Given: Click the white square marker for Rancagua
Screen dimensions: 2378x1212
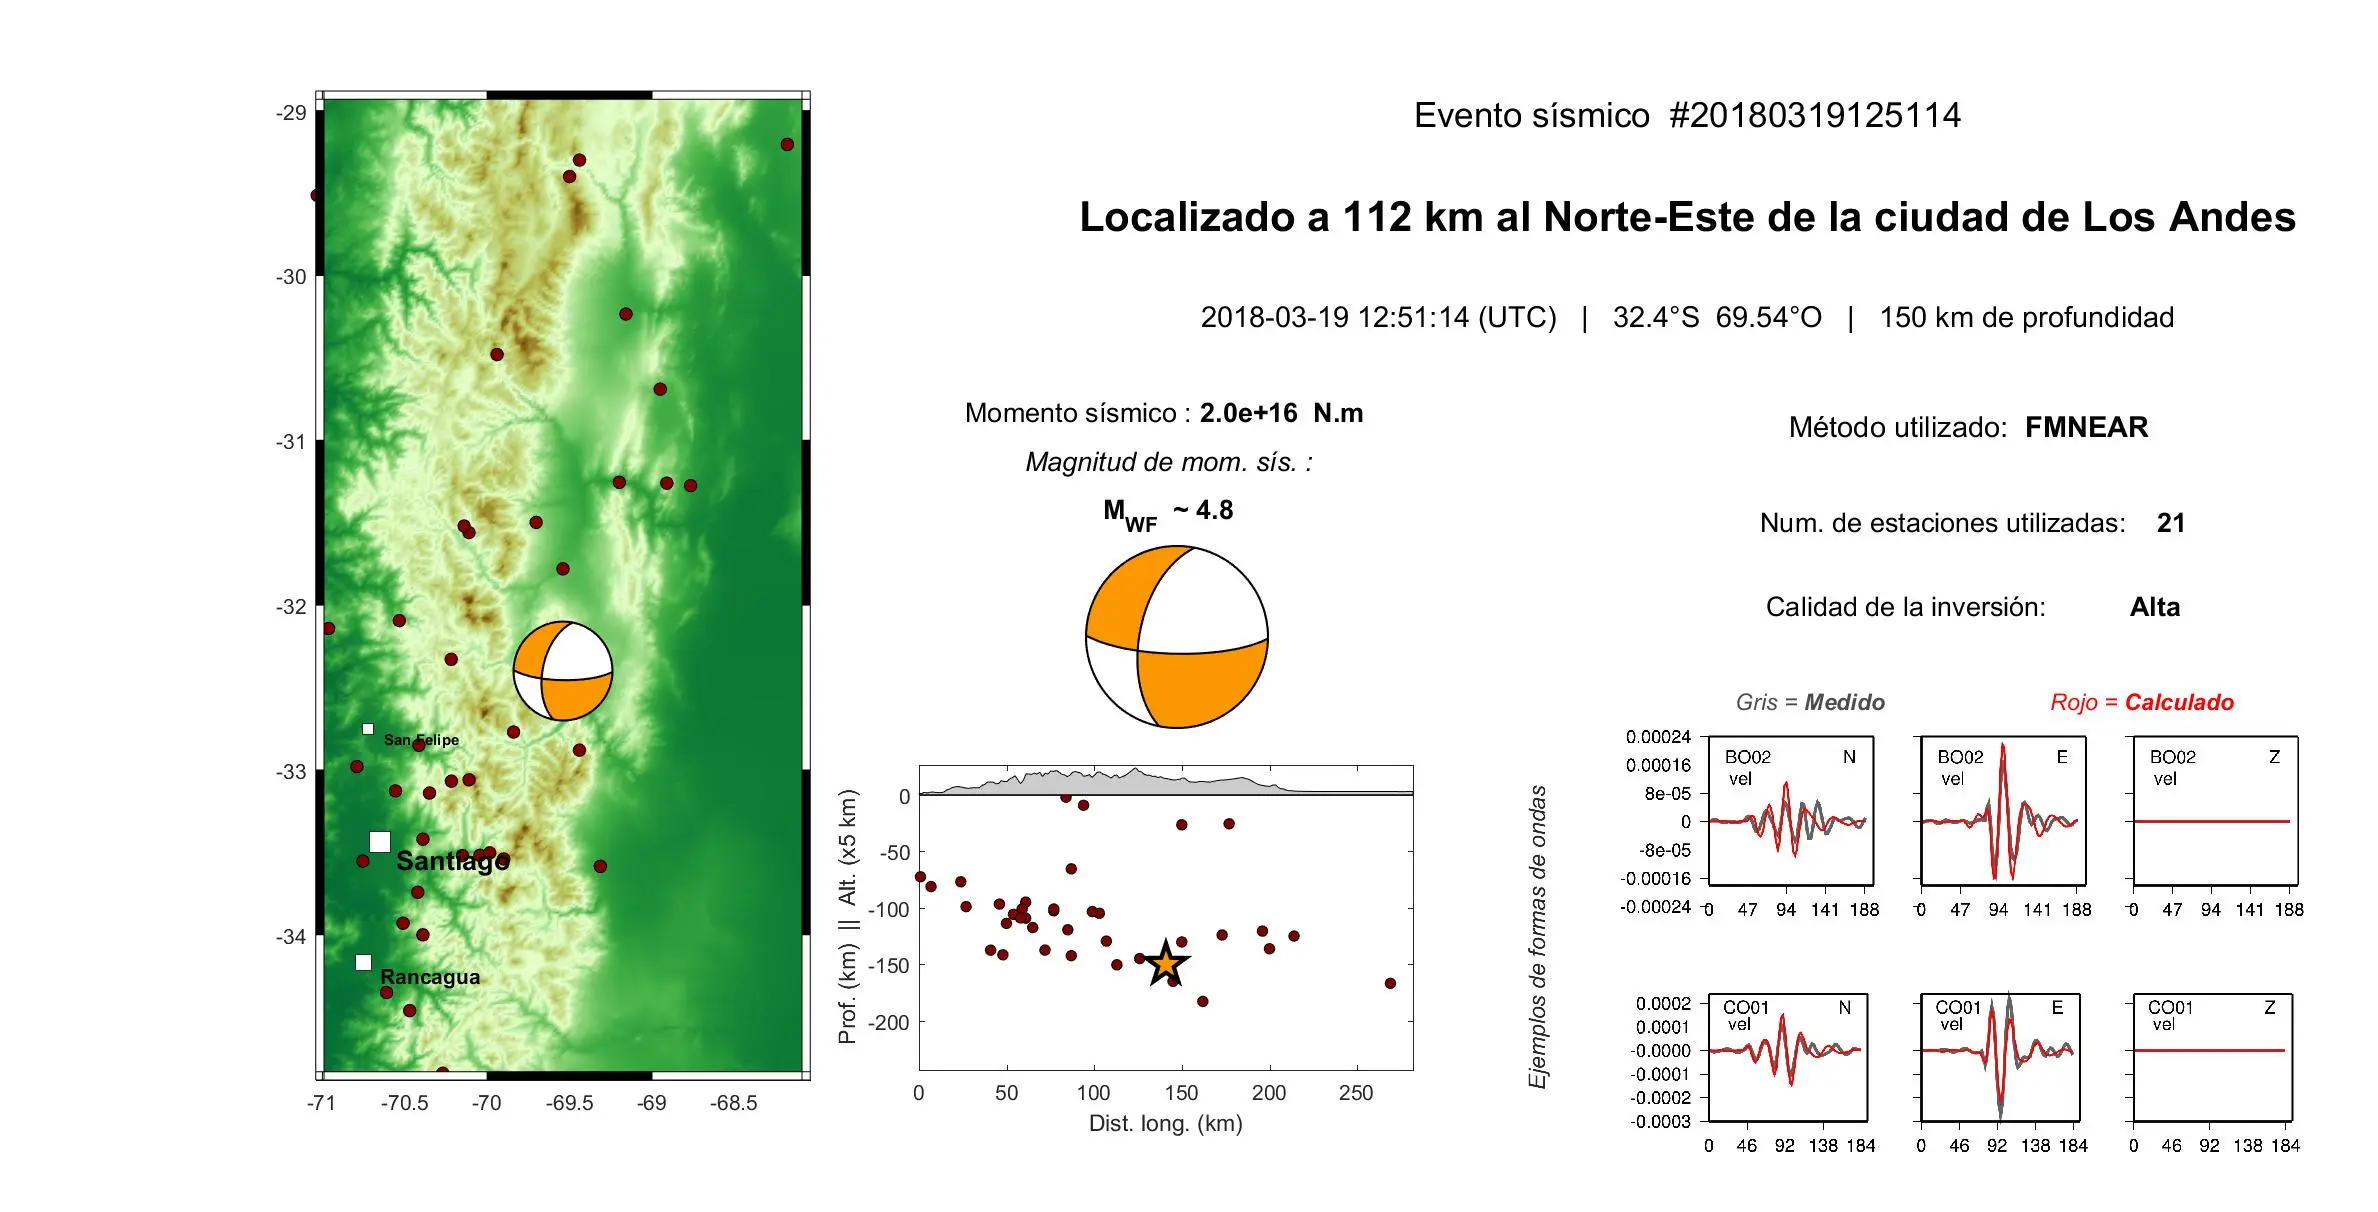Looking at the screenshot, I should [364, 962].
